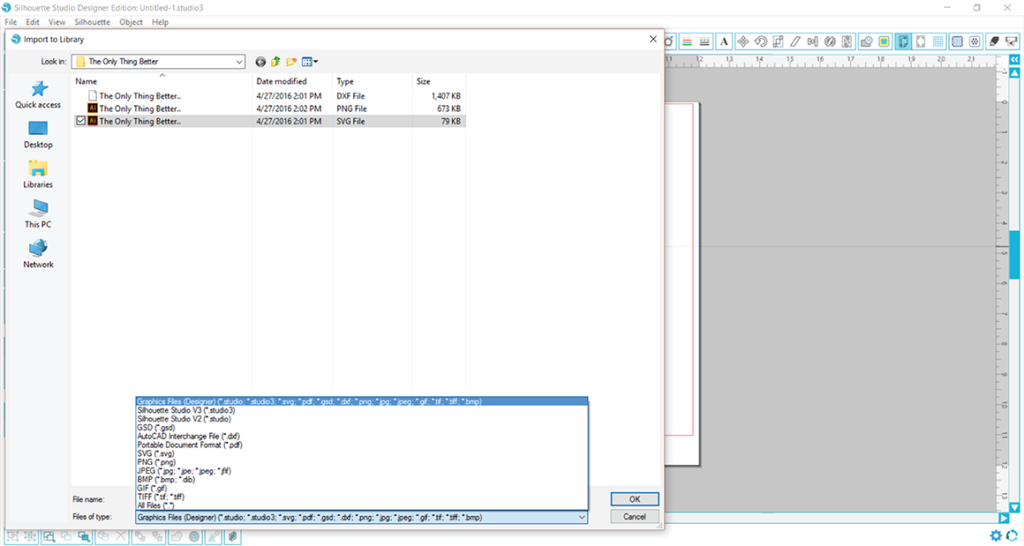Screen dimensions: 1024x546
Task: Choose the TIFF file type option
Action: 161,496
